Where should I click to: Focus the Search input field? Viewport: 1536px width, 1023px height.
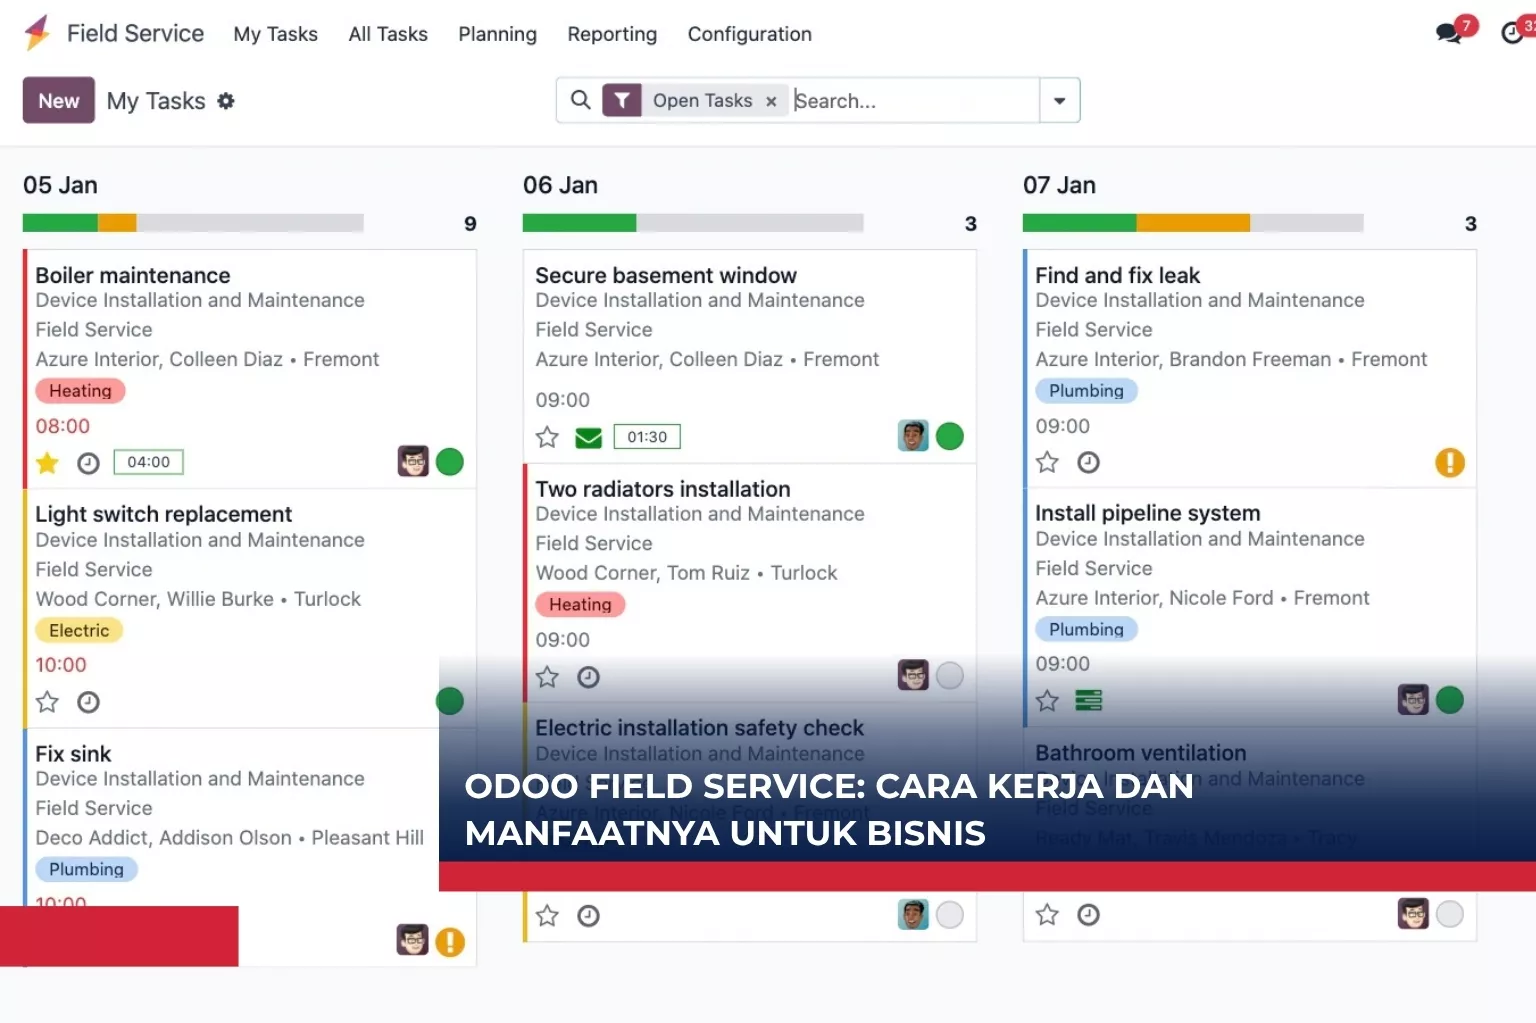(x=914, y=100)
